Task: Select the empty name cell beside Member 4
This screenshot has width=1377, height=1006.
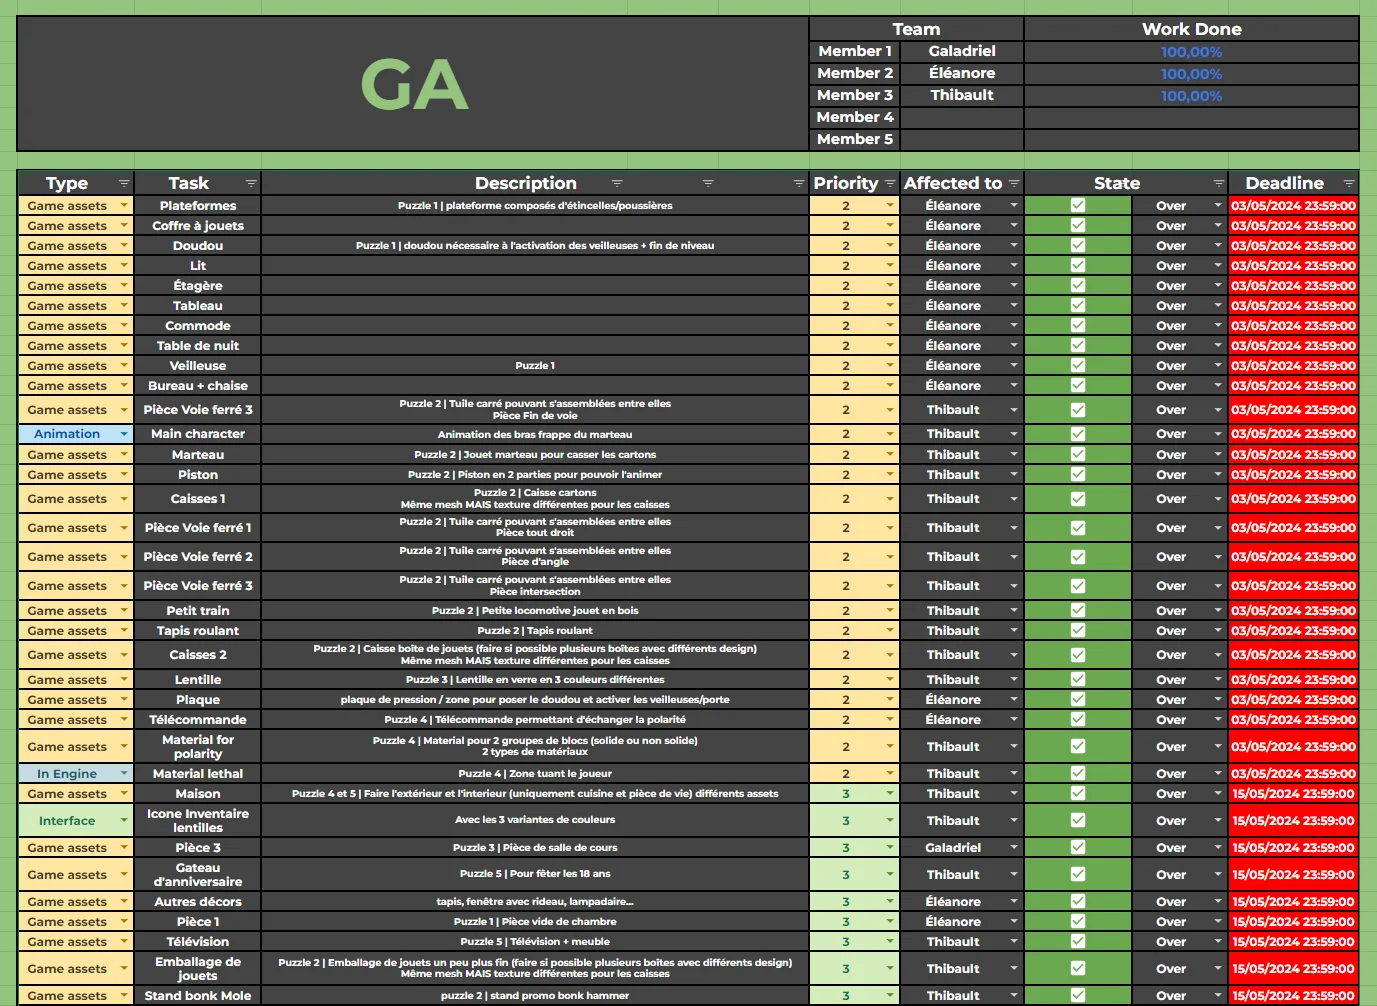Action: (x=962, y=117)
